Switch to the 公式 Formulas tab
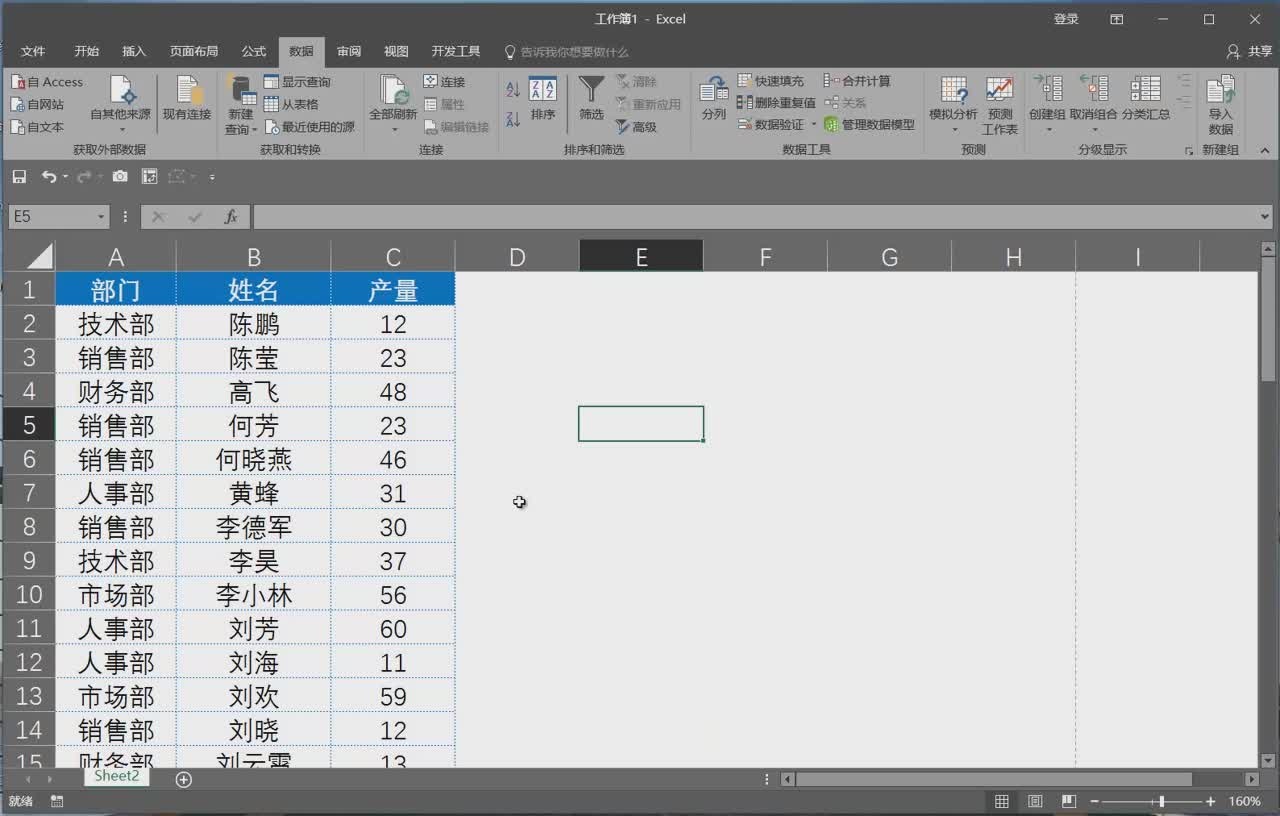Image resolution: width=1280 pixels, height=816 pixels. click(x=254, y=51)
